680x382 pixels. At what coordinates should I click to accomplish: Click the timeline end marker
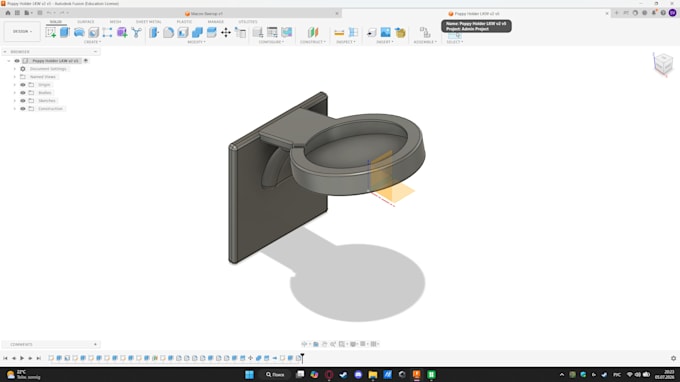pos(302,358)
